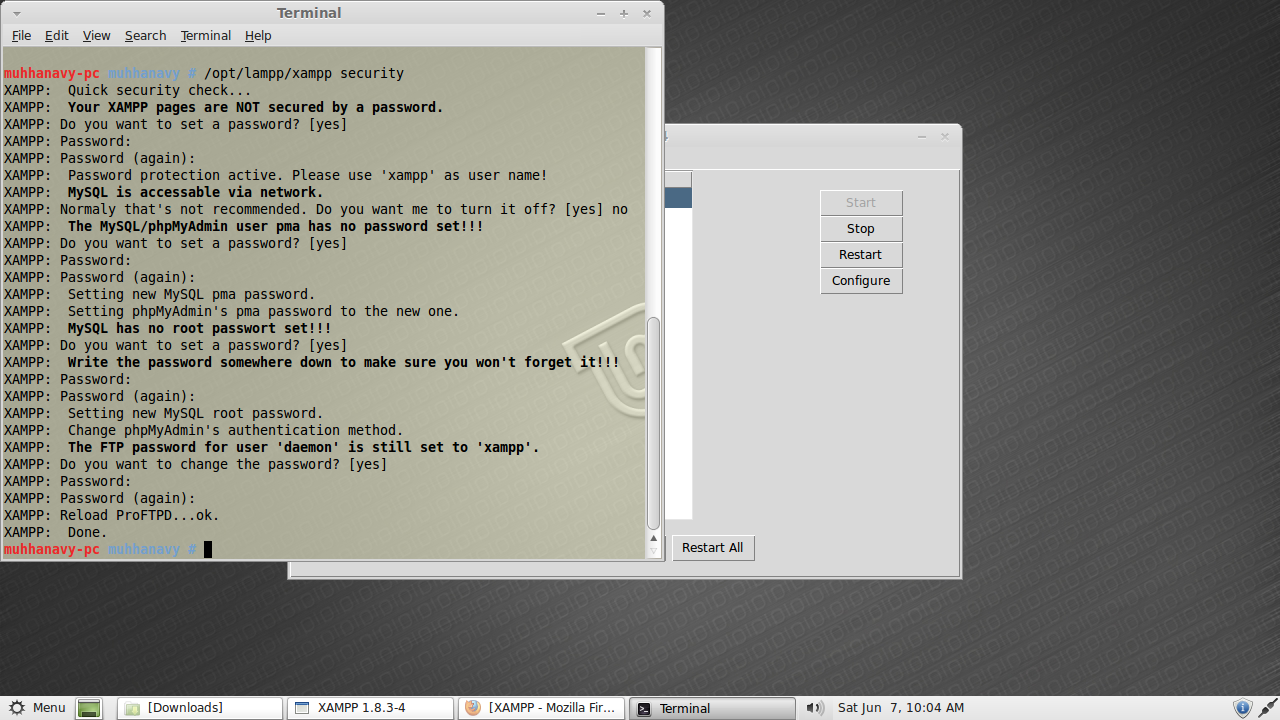Click Restart All in XAMPP window
This screenshot has width=1280, height=720.
pos(713,547)
